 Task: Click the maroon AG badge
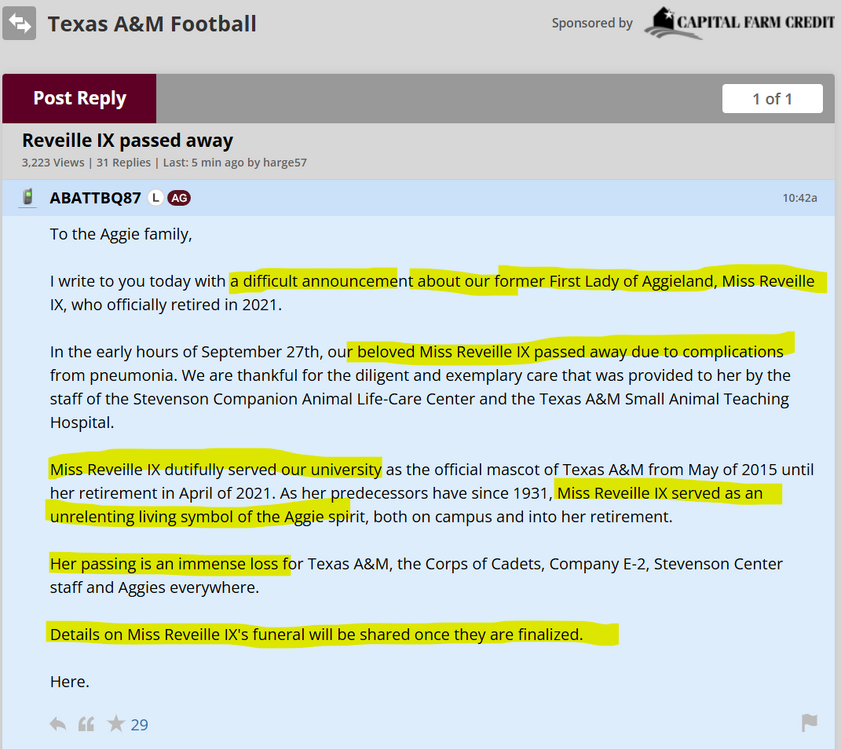tap(178, 198)
